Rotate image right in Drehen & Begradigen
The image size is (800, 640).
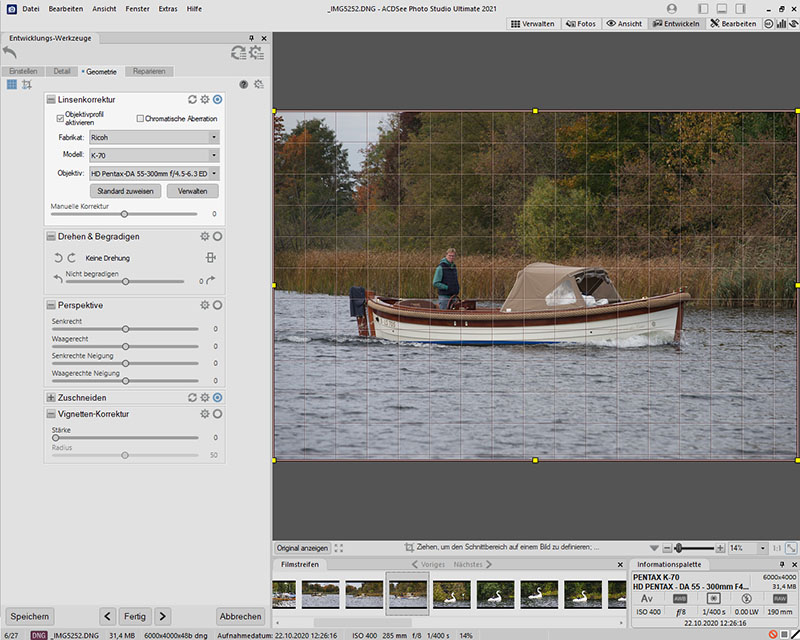coord(71,258)
